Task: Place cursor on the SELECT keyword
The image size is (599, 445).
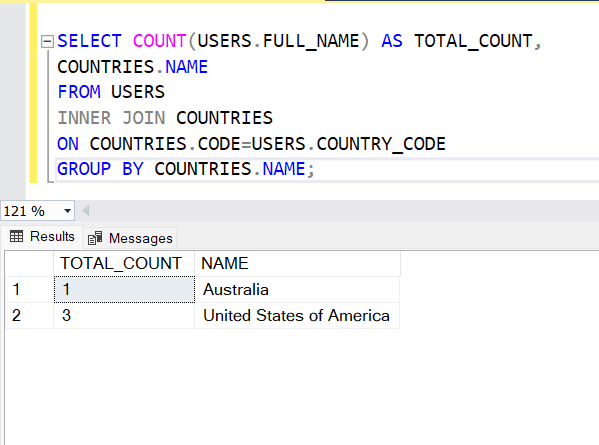Action: tap(89, 41)
